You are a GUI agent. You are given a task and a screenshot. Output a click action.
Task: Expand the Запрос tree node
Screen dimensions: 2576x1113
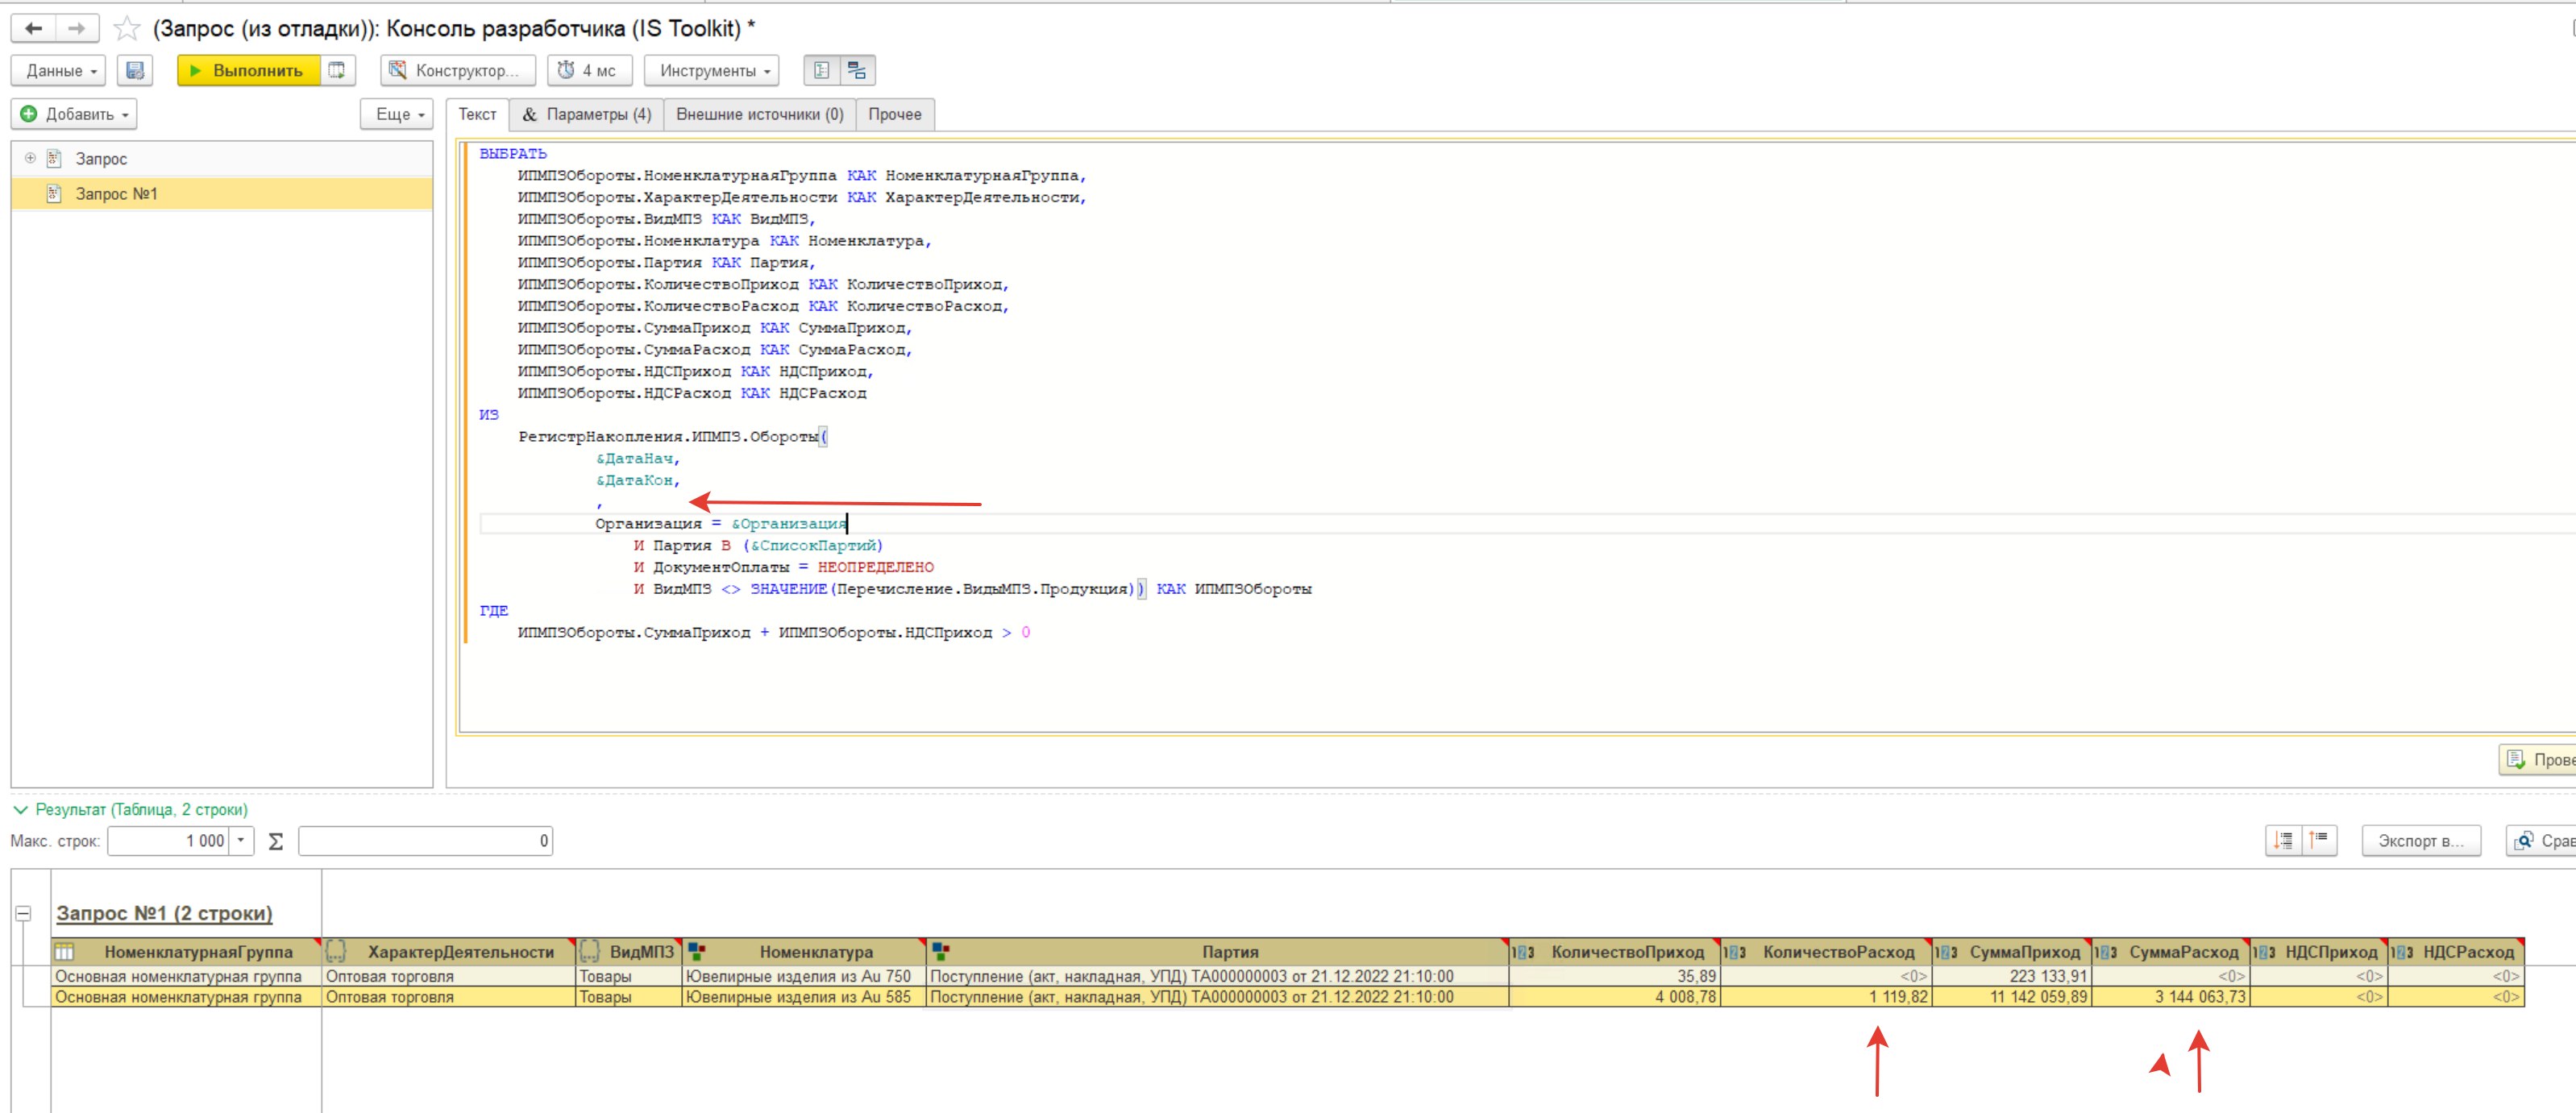[x=30, y=158]
